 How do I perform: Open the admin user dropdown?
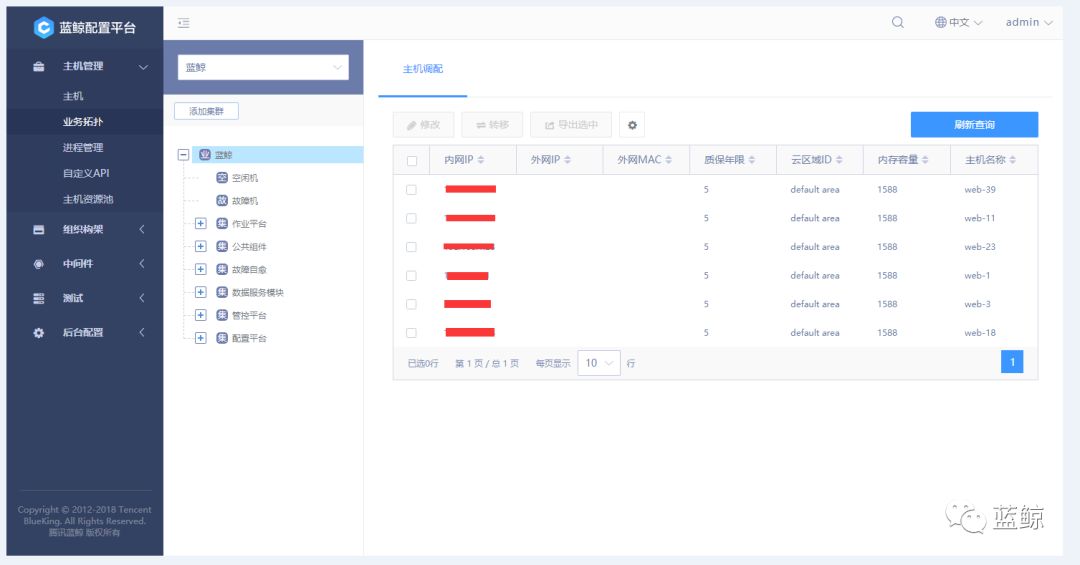pyautogui.click(x=1029, y=23)
